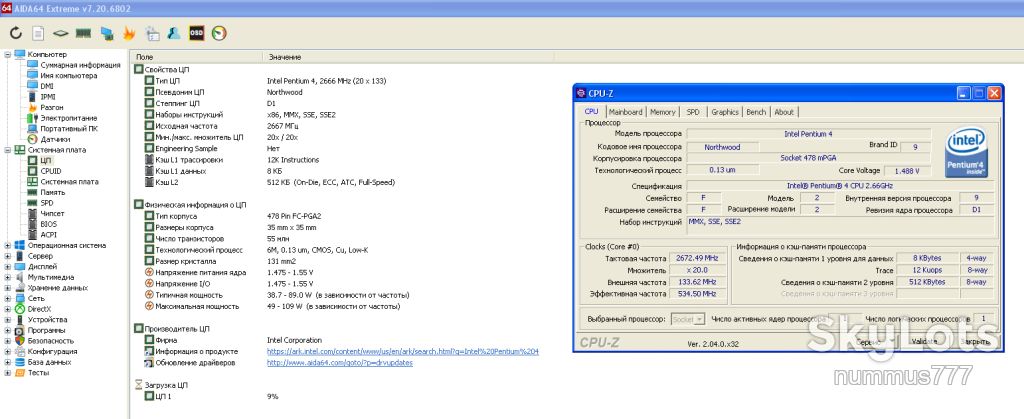This screenshot has height=419, width=1024.
Task: Select the ЦП tree item
Action: [x=45, y=160]
